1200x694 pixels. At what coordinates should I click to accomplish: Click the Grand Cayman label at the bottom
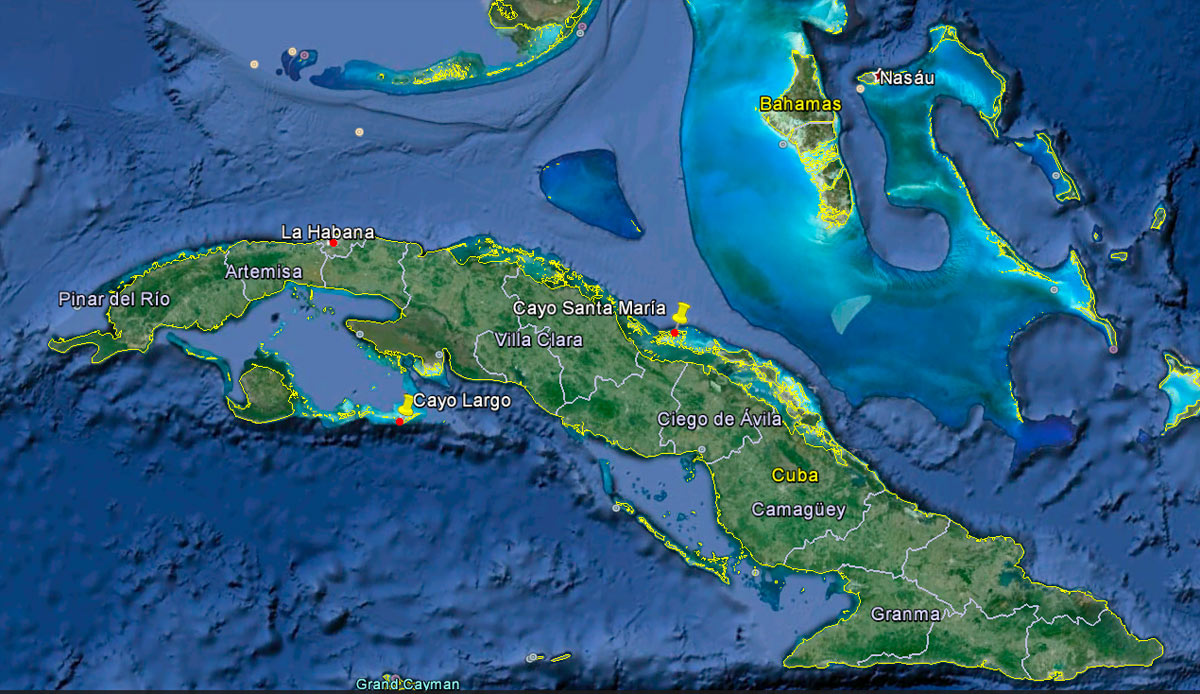click(411, 685)
